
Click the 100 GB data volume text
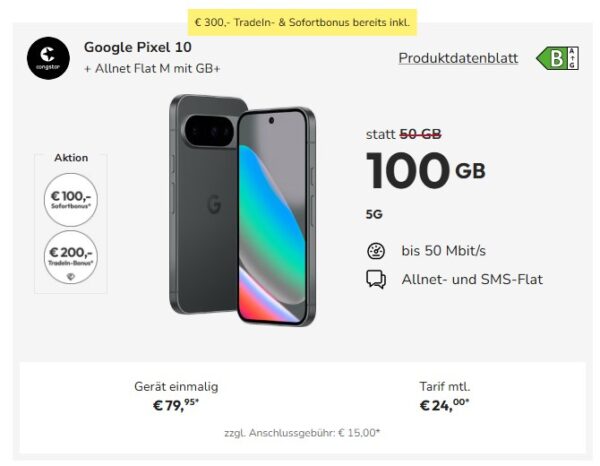pos(426,171)
